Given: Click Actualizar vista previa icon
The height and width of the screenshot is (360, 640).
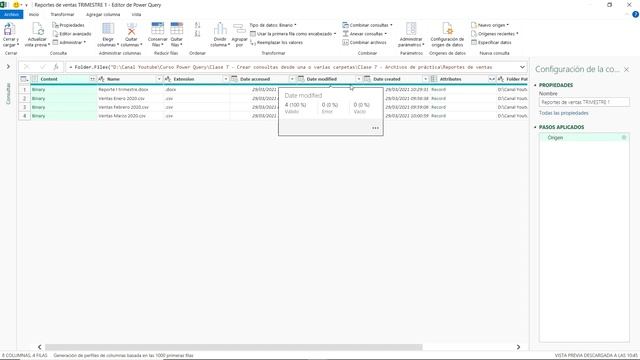Looking at the screenshot, I should [x=37, y=29].
